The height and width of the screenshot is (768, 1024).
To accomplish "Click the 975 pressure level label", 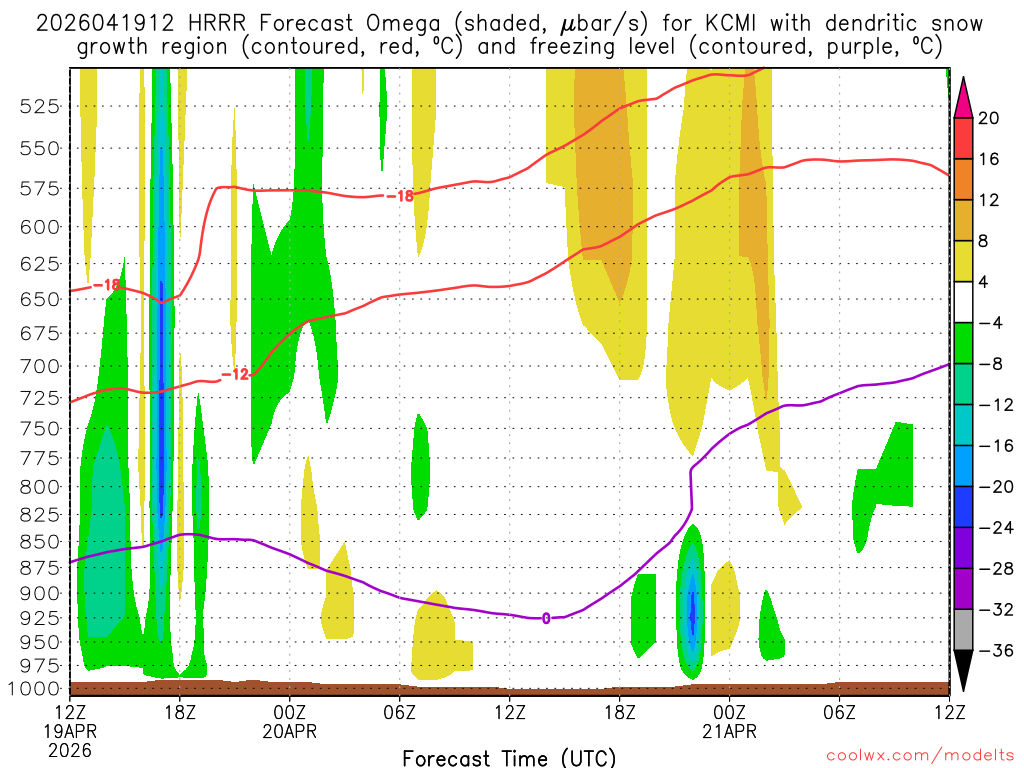I will click(40, 665).
